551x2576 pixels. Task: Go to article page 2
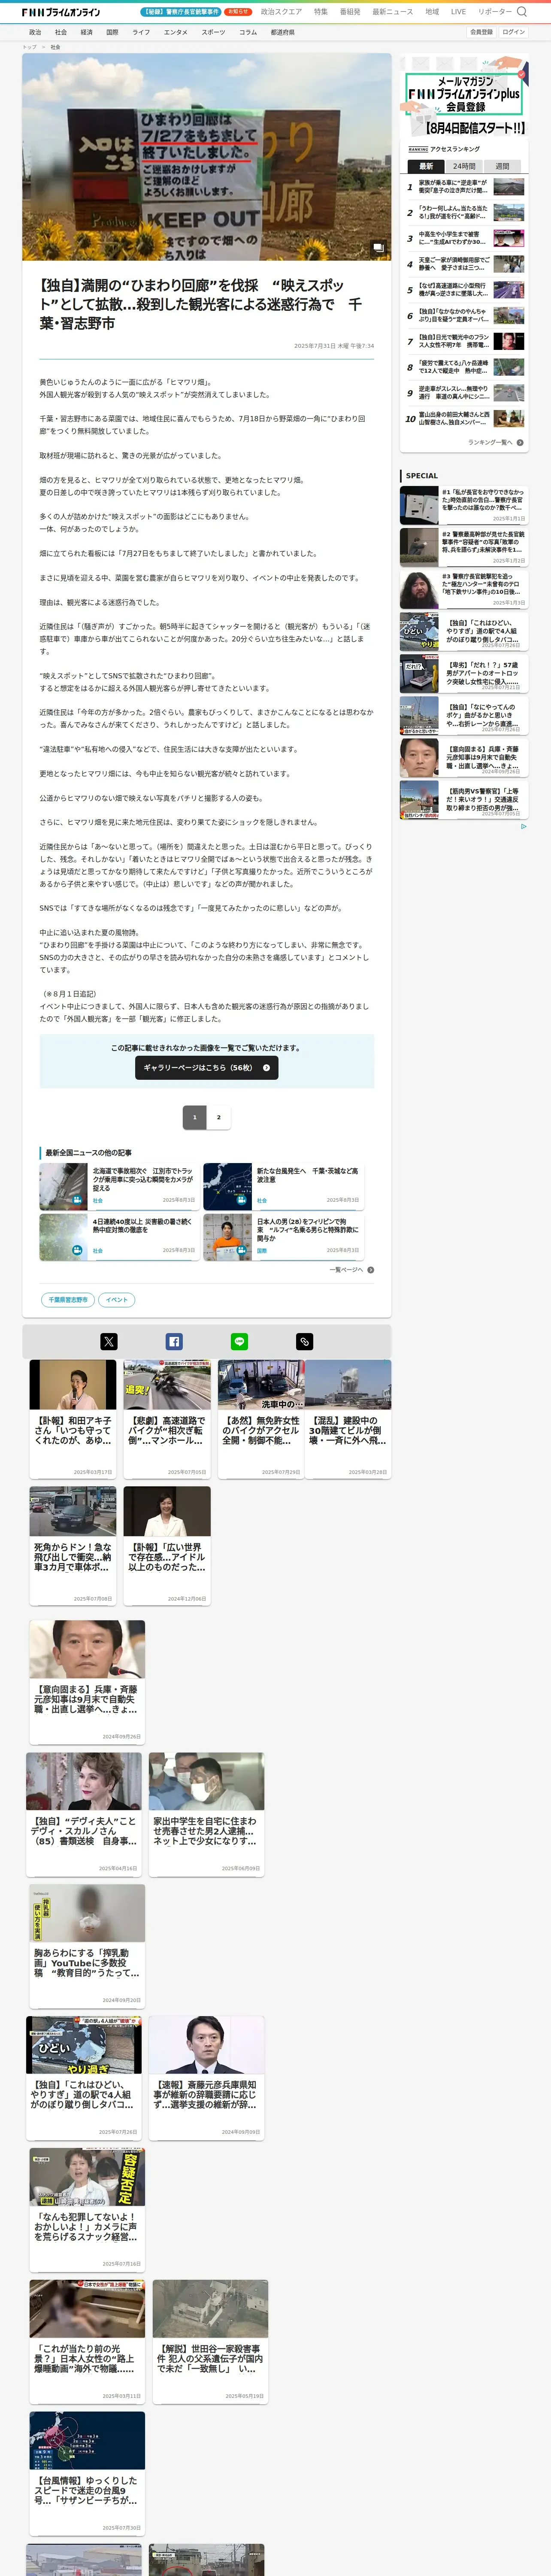click(219, 1117)
